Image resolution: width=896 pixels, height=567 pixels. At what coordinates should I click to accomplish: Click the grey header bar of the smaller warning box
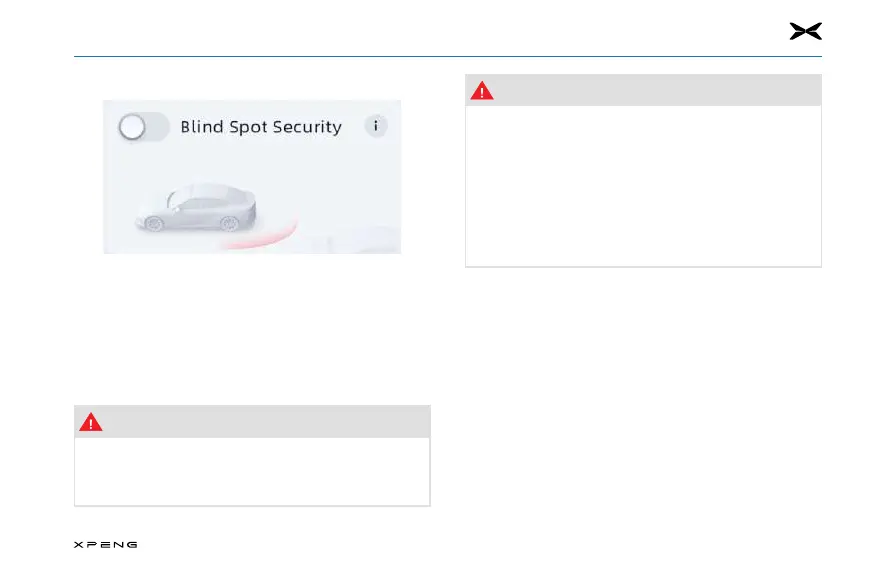[x=252, y=422]
